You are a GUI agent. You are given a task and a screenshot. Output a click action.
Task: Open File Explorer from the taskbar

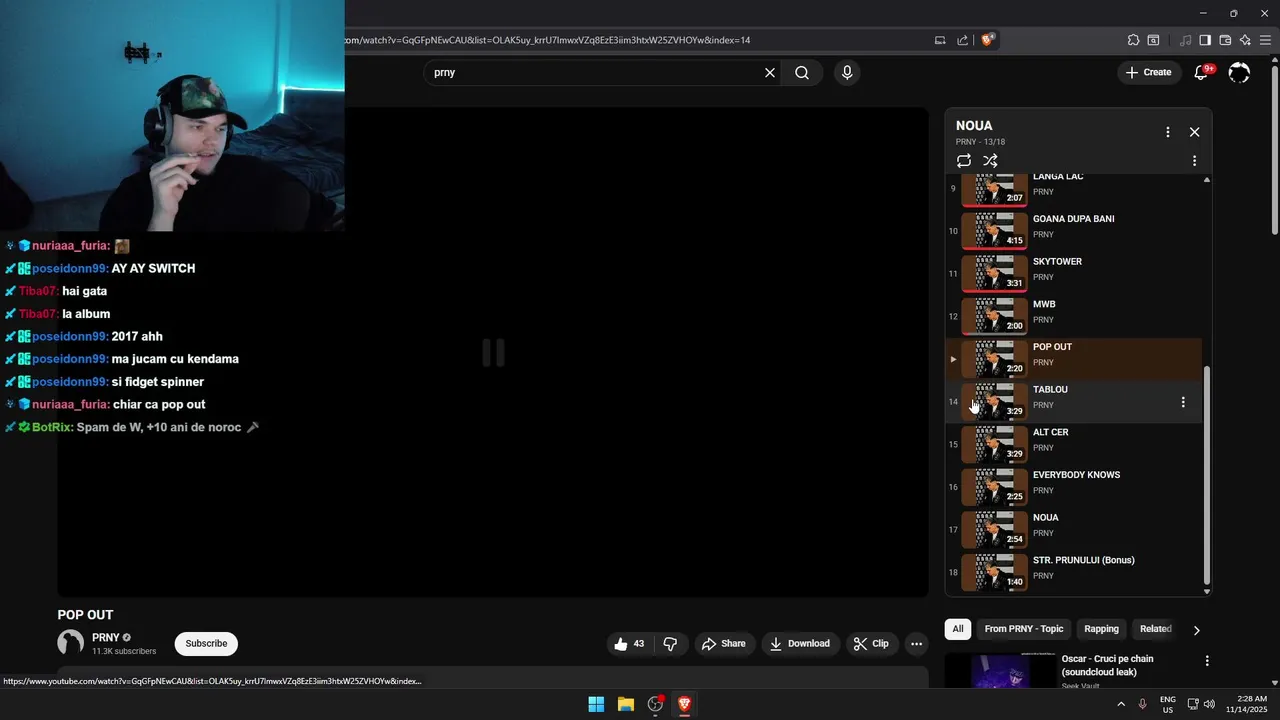coord(626,704)
